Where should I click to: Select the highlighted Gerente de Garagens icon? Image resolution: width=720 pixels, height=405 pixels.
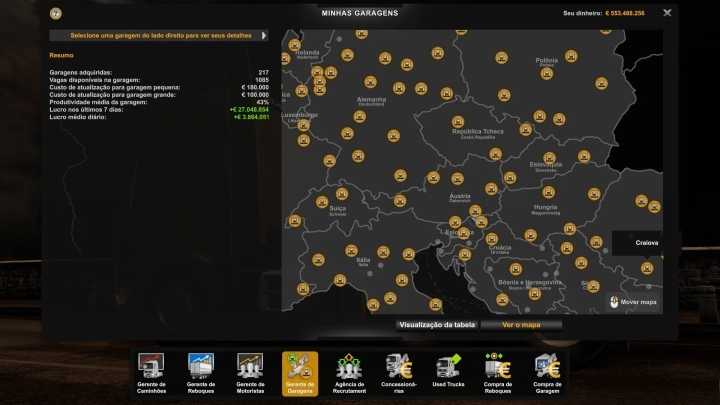point(300,373)
